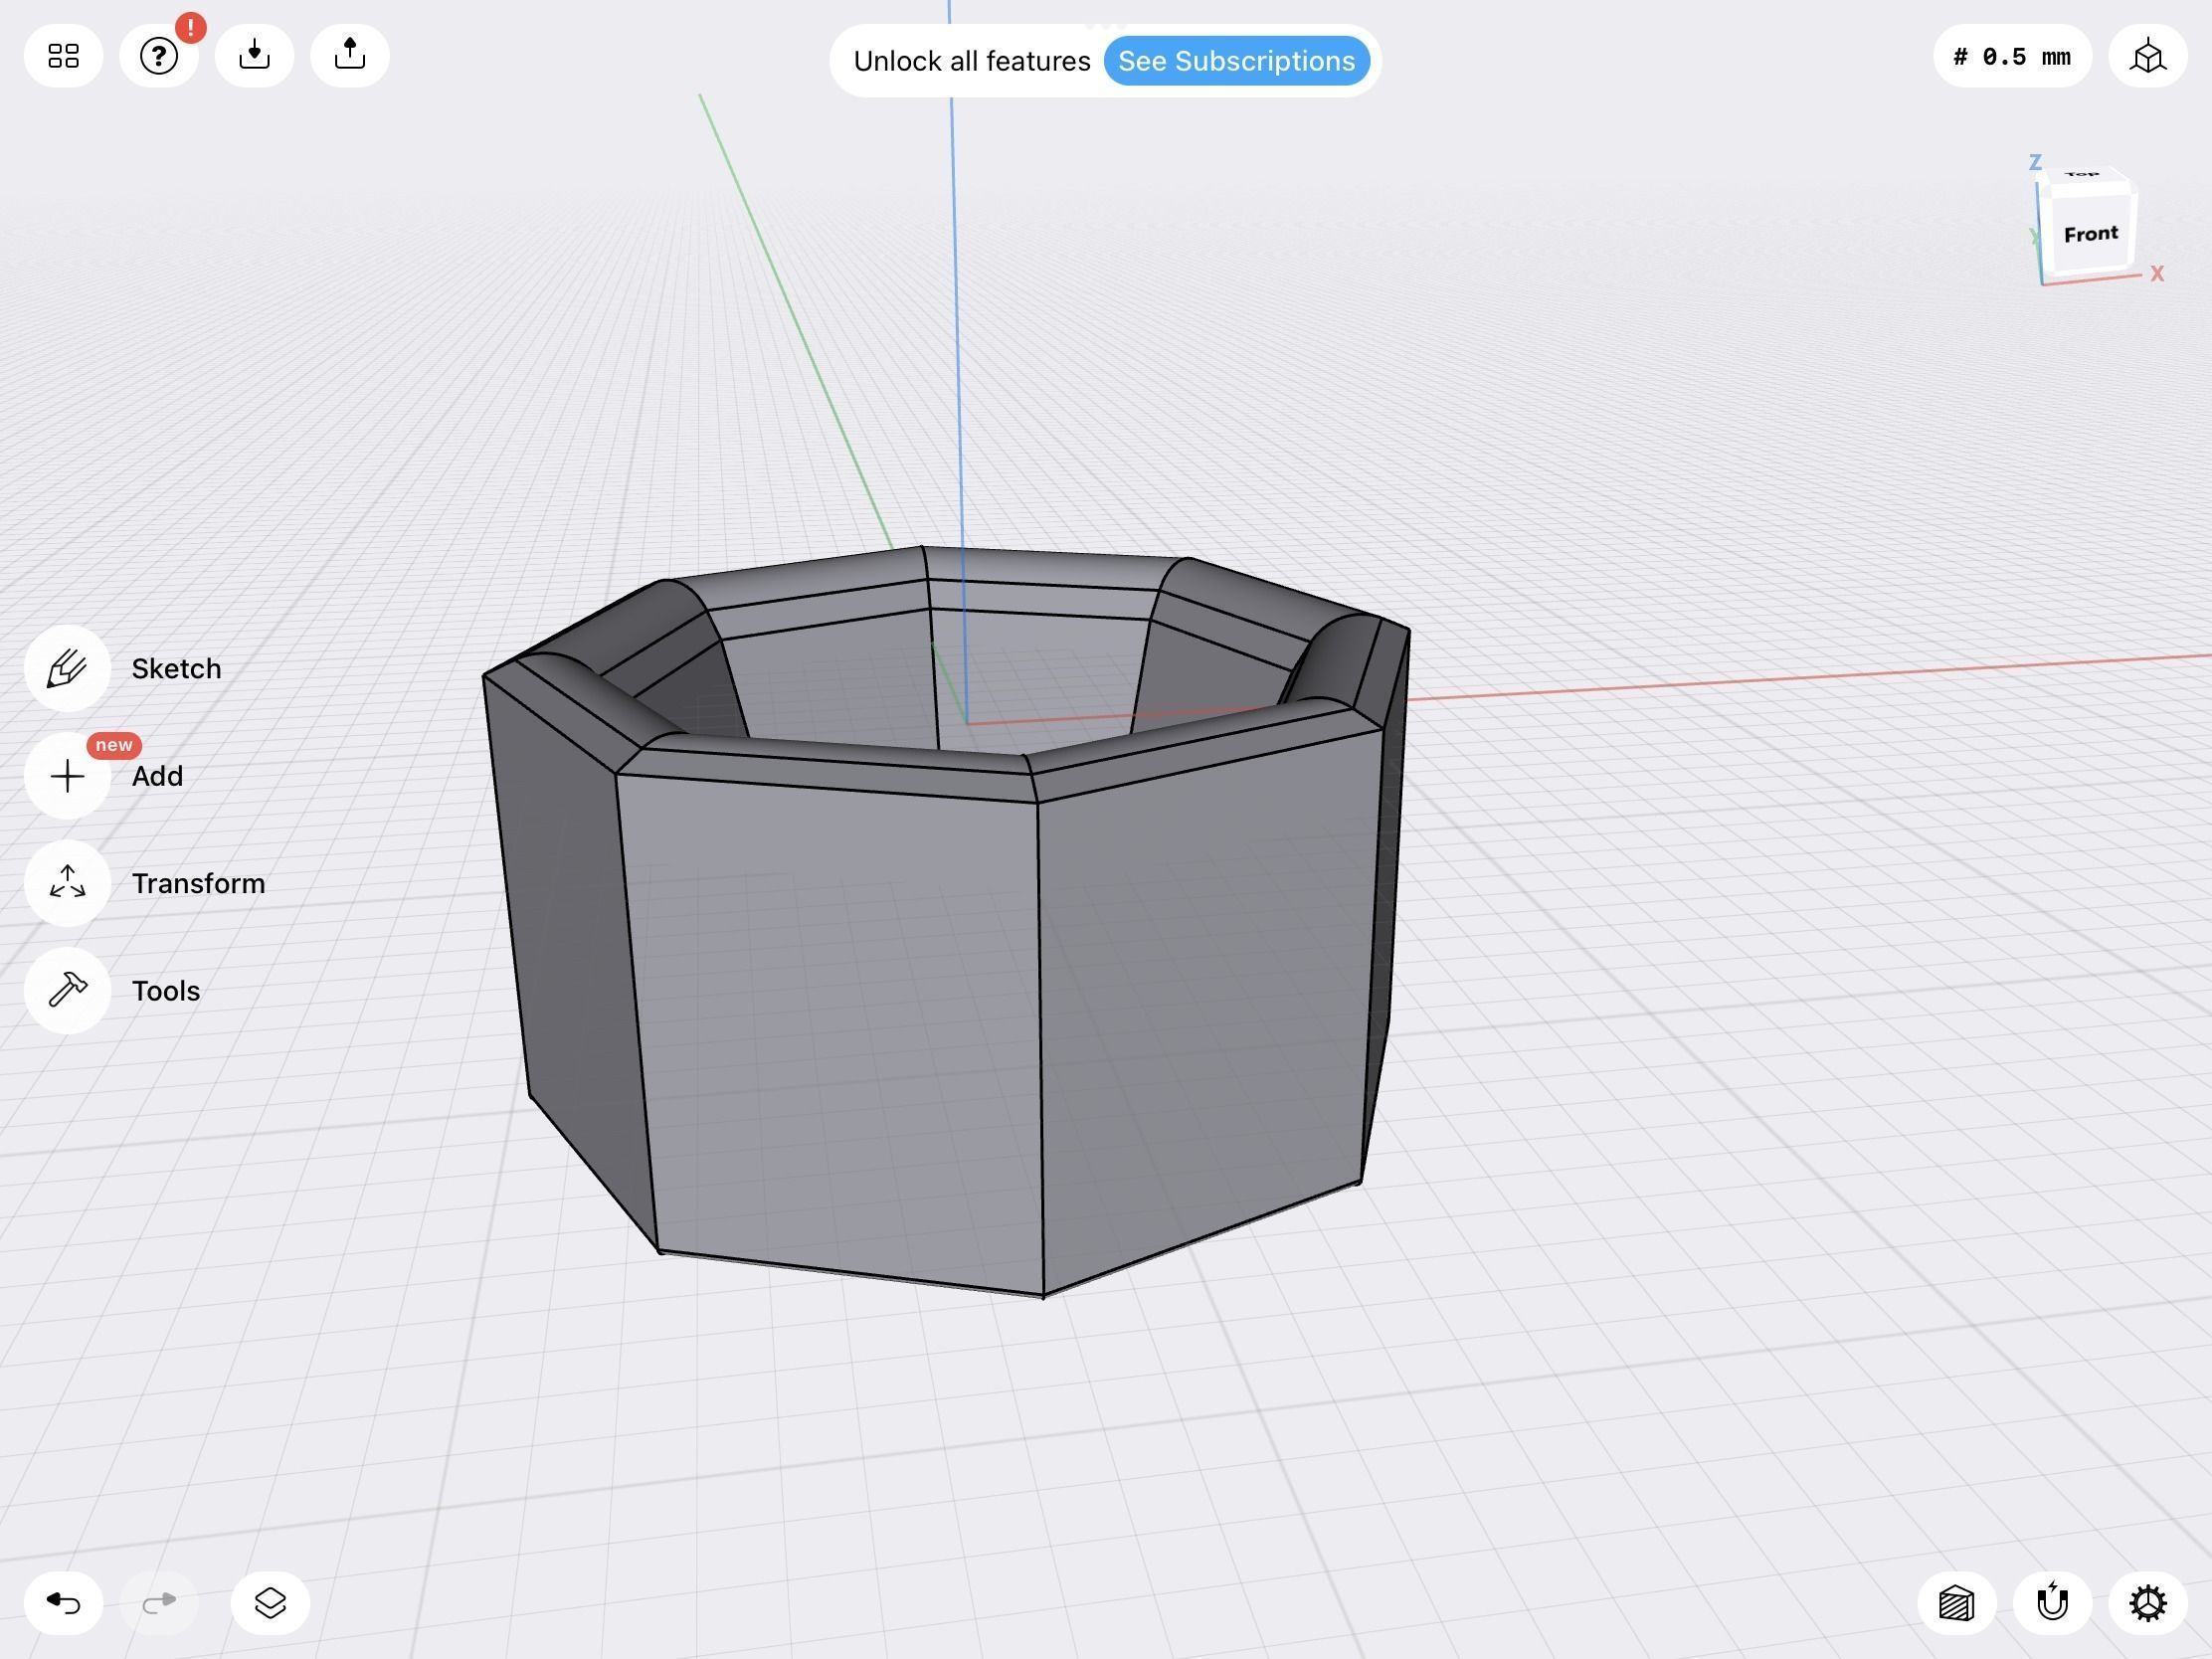Click the Z axis label on gizmo
The width and height of the screenshot is (2212, 1659).
coord(2034,162)
